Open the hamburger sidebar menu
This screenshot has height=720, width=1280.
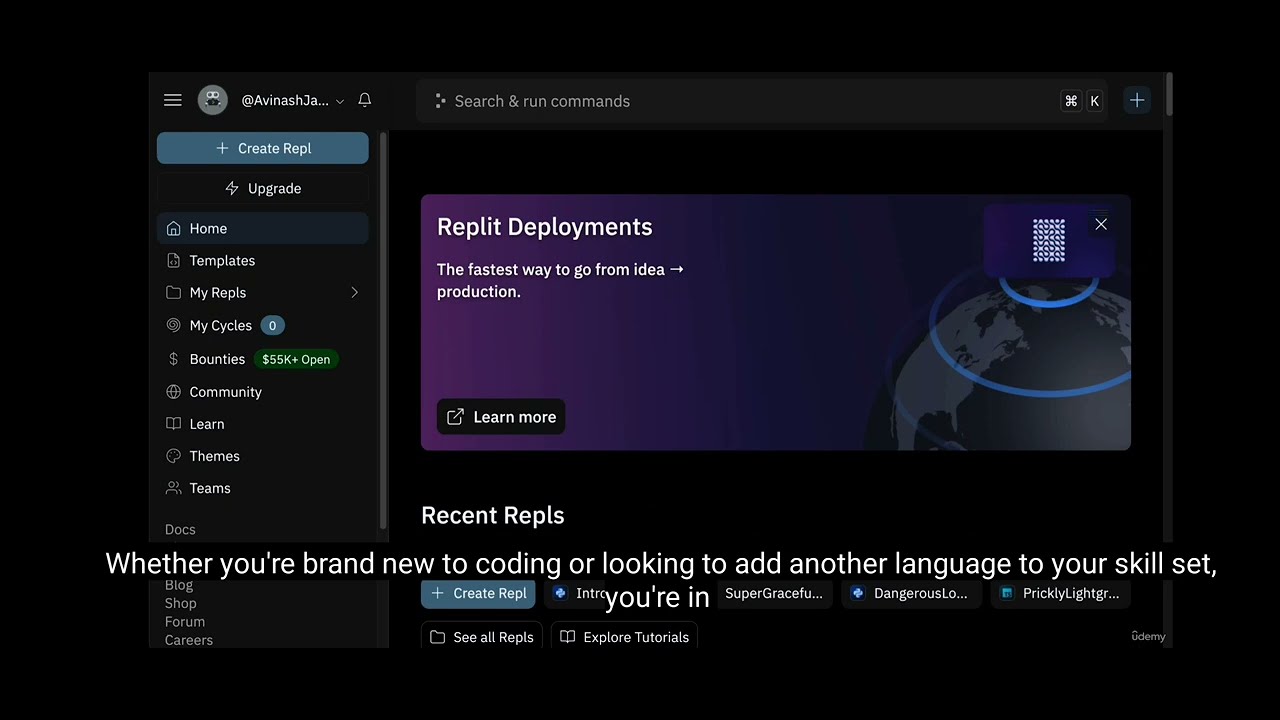click(x=173, y=100)
